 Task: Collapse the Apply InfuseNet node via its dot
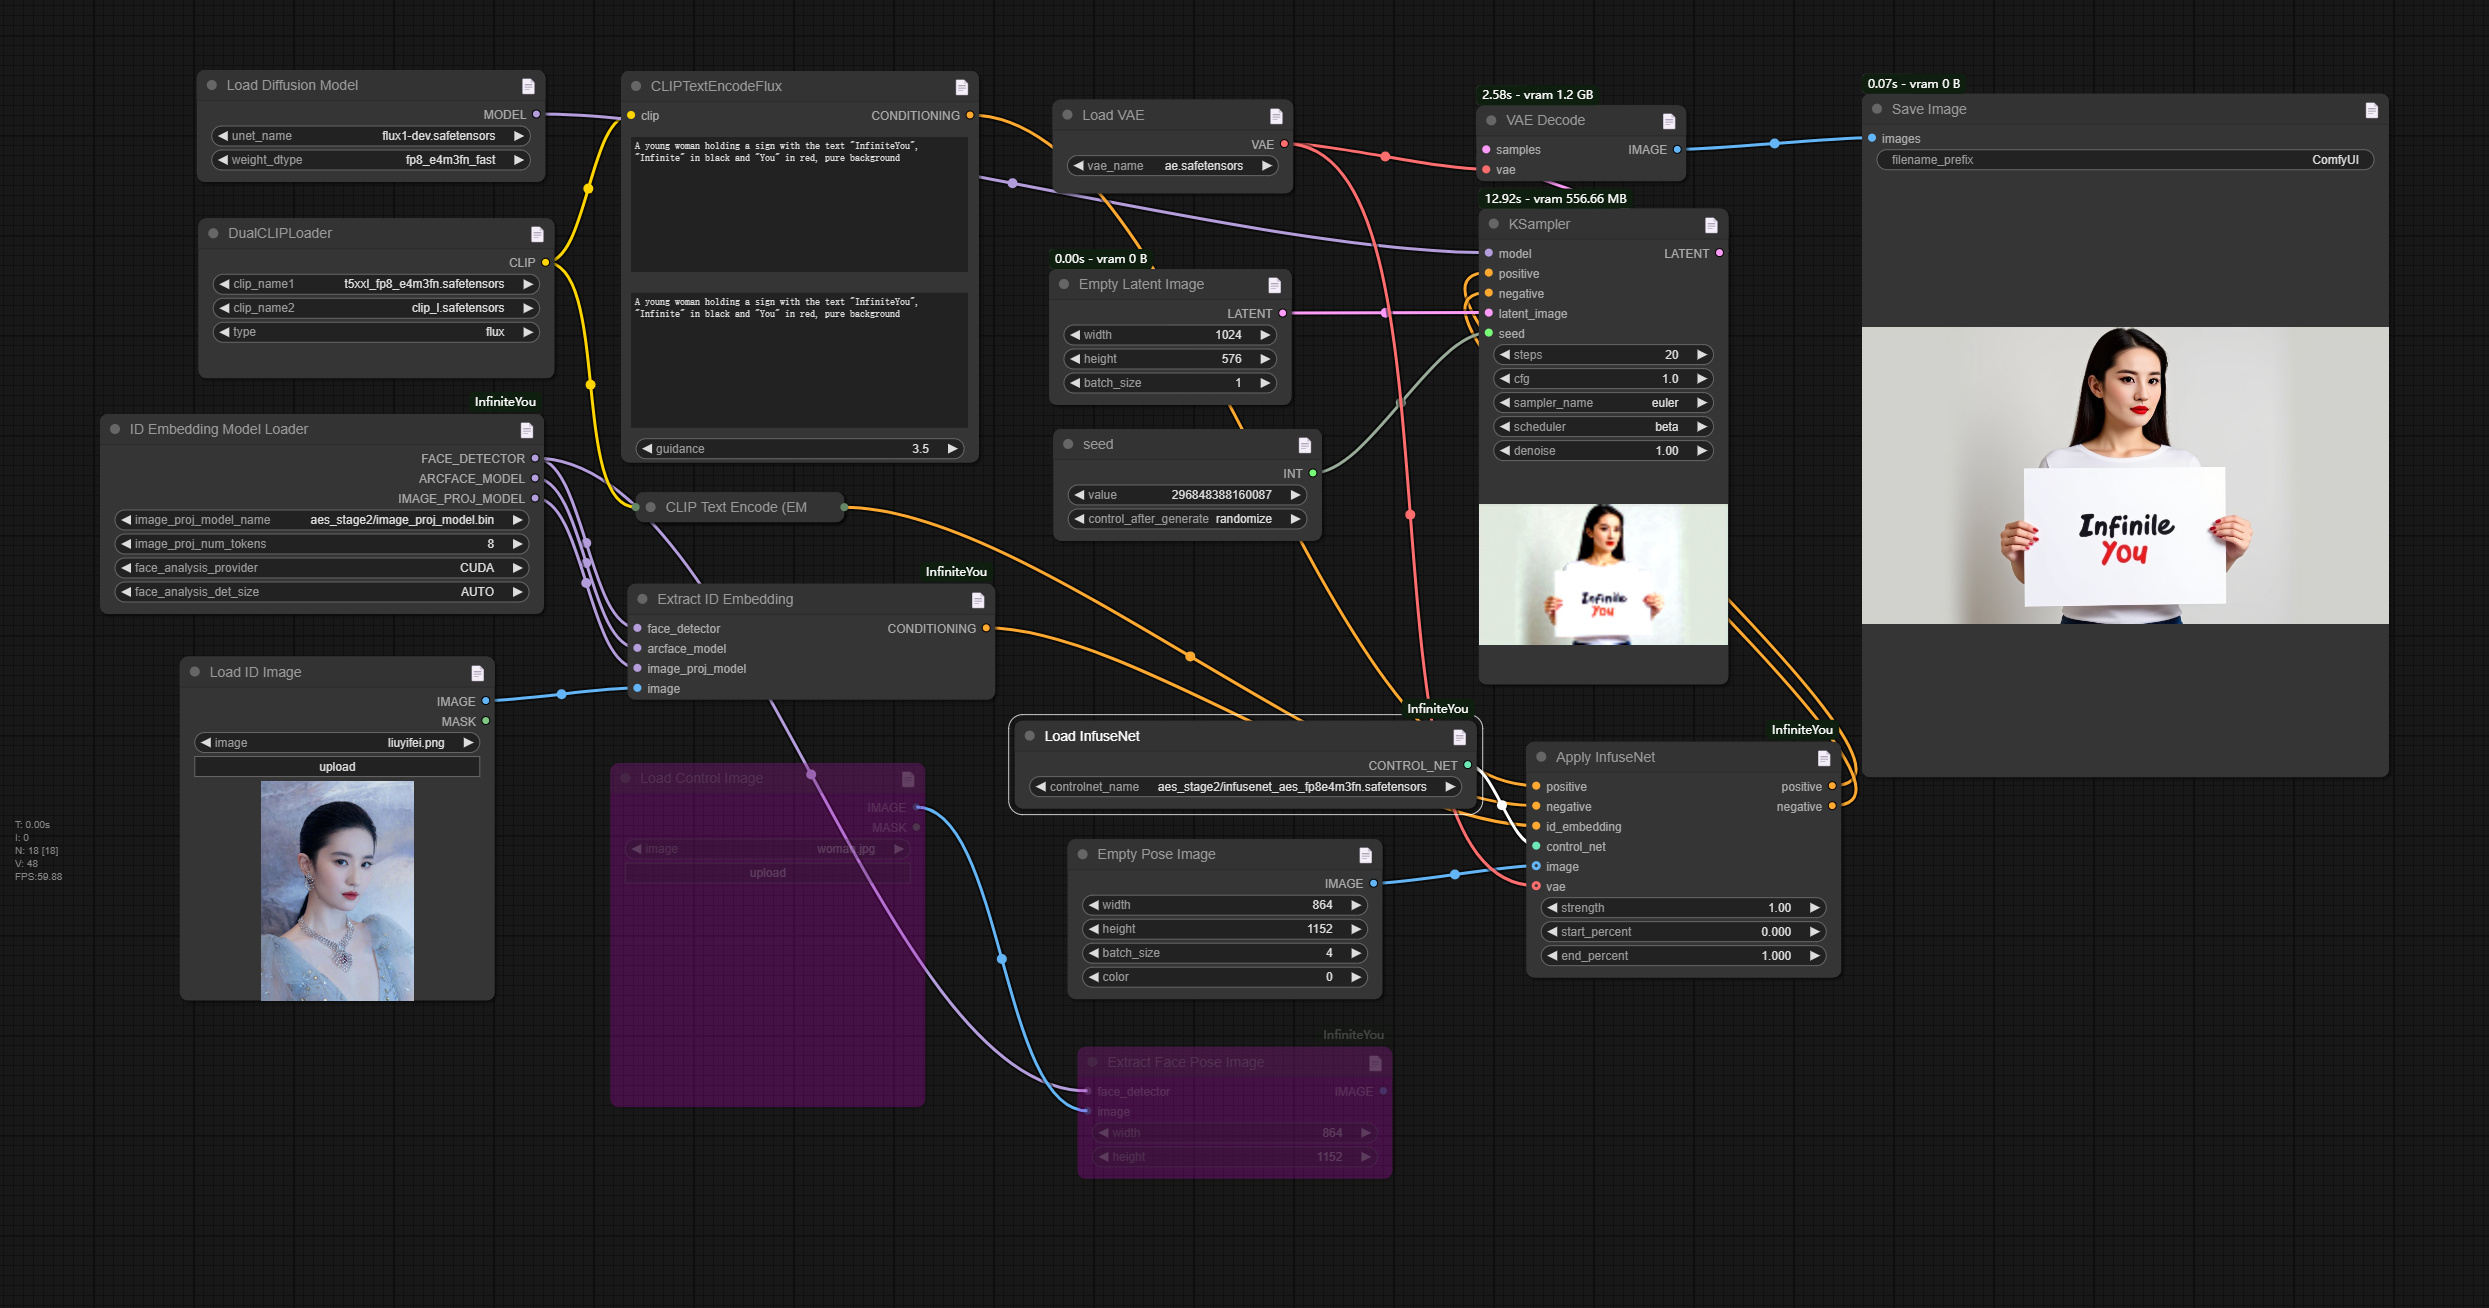(1541, 757)
